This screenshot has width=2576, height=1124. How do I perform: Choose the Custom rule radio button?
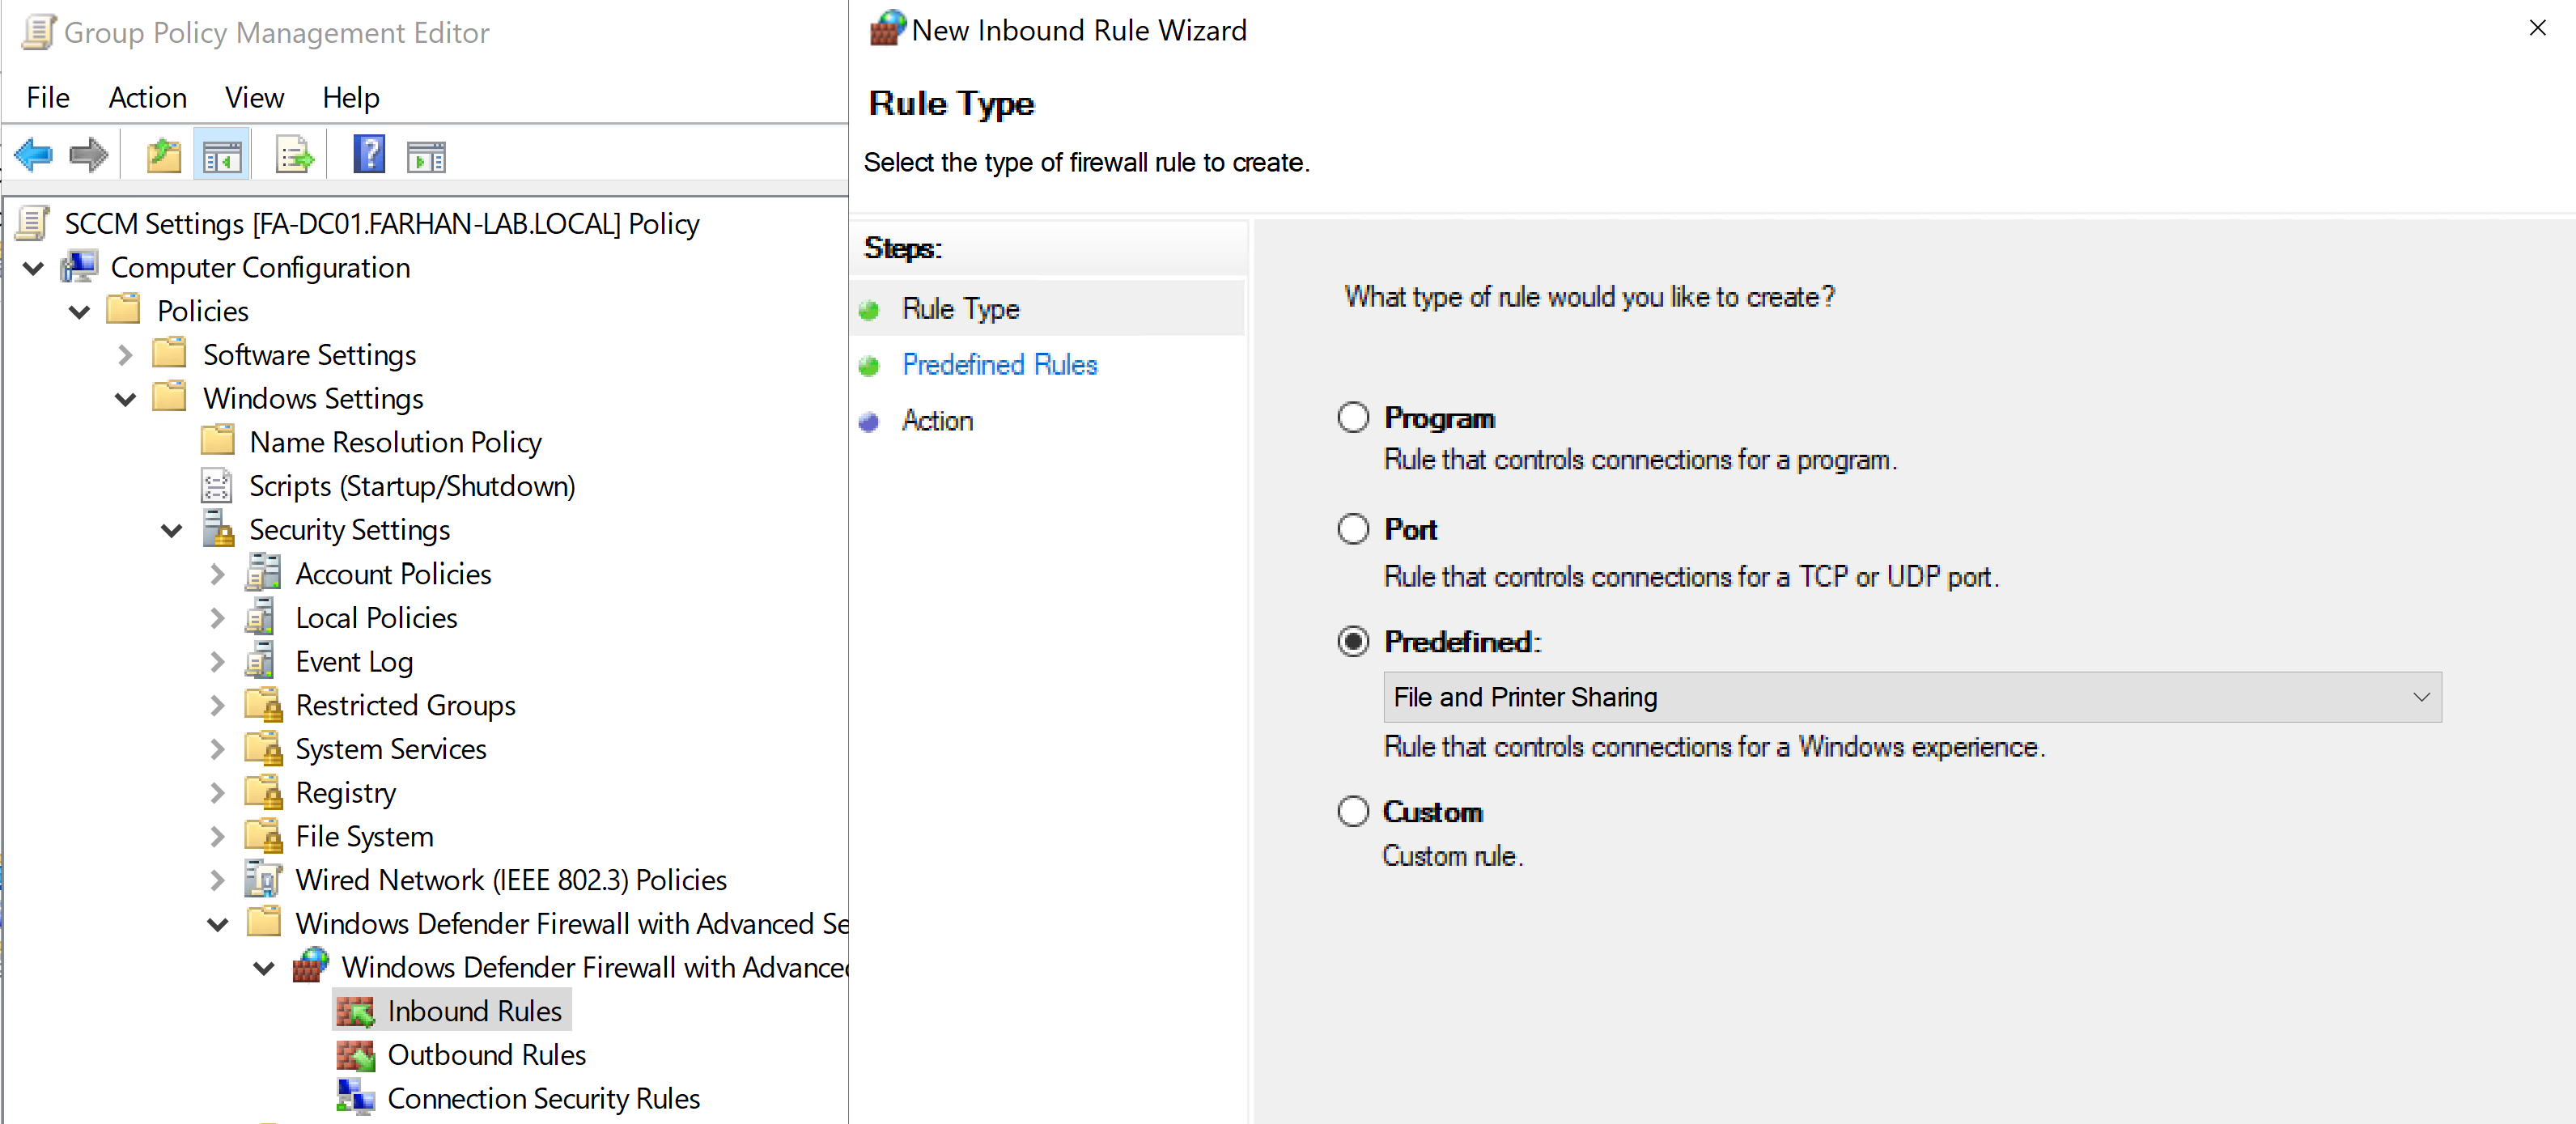1353,811
